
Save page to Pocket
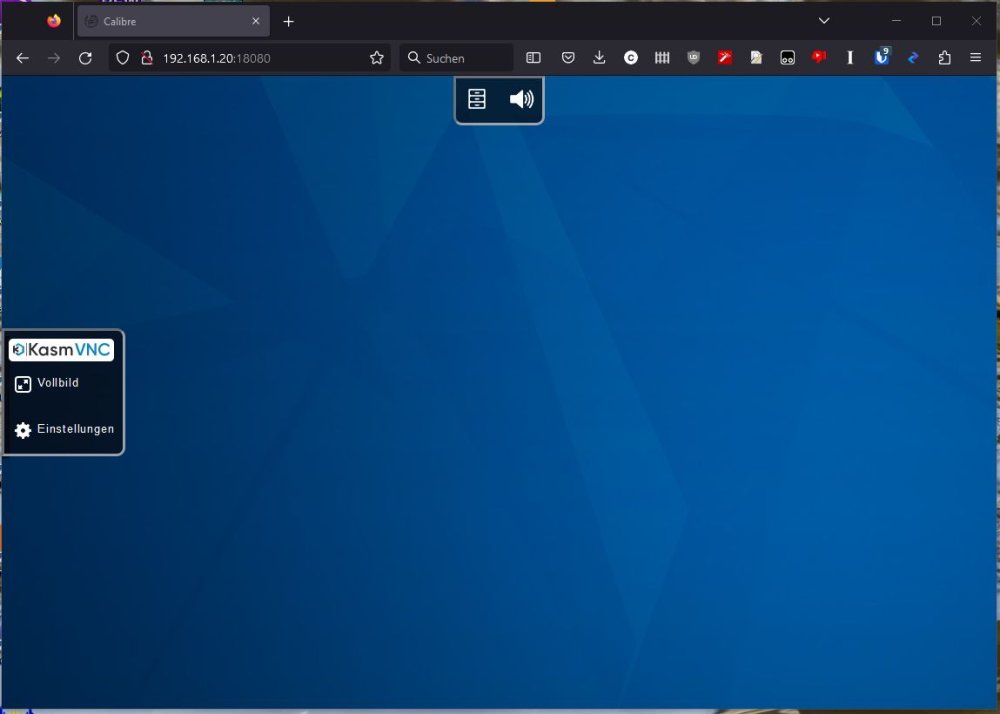[568, 58]
